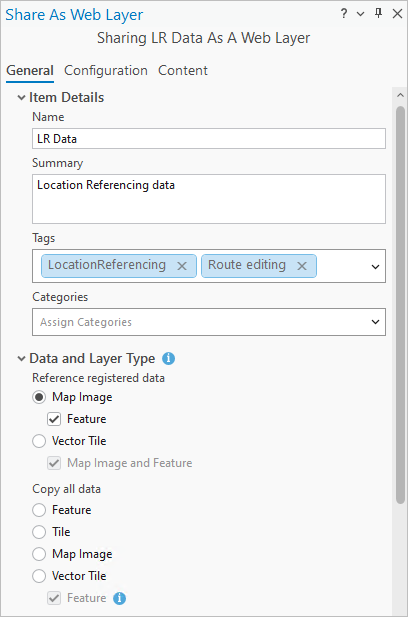Collapse Data and Layer Type section
Image resolution: width=408 pixels, height=617 pixels.
click(21, 358)
